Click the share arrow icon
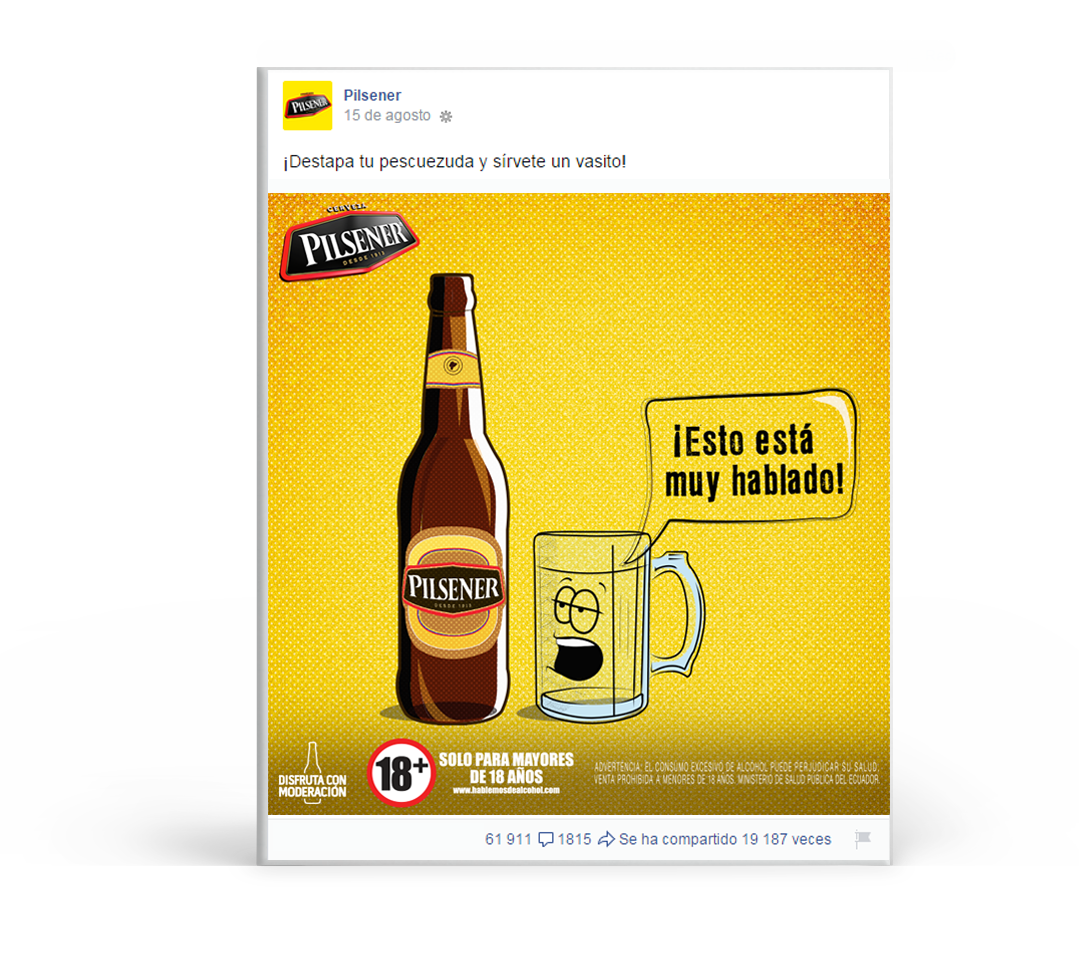The width and height of the screenshot is (1079, 960). 606,839
